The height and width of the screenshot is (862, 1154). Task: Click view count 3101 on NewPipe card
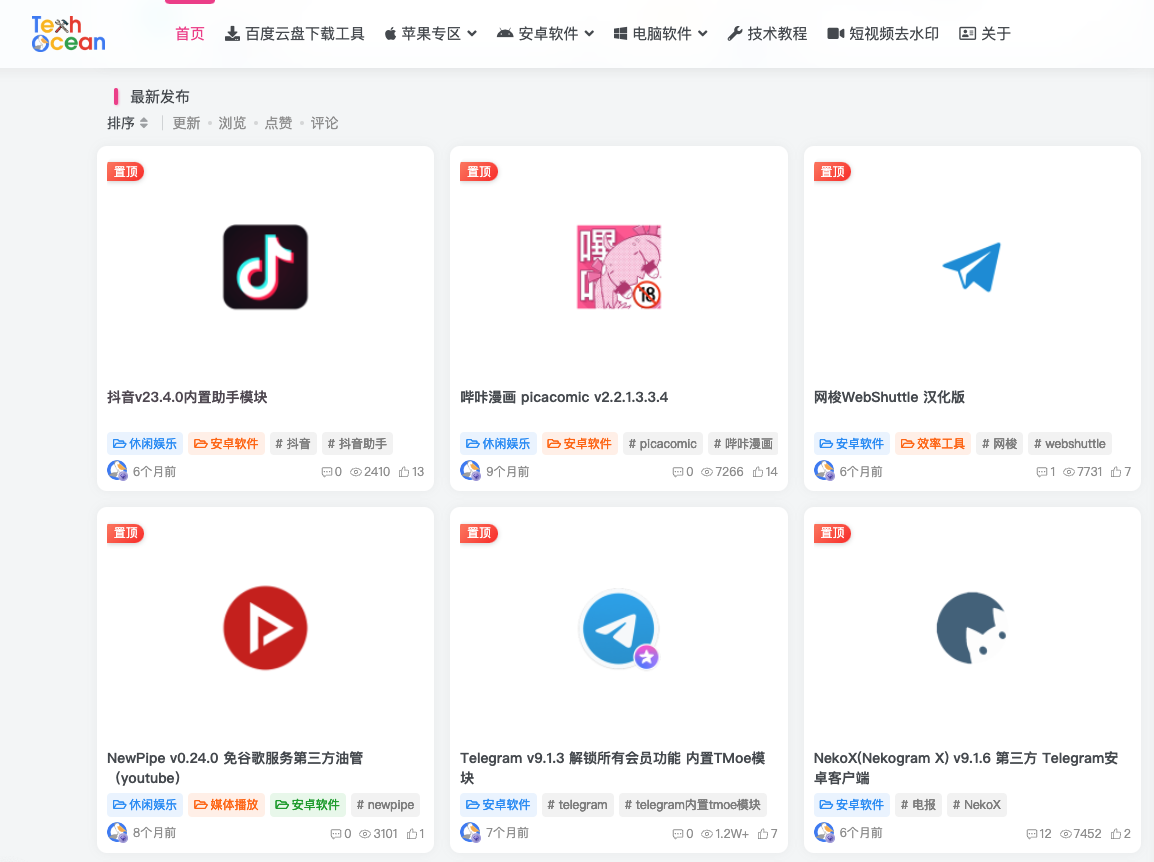coord(378,833)
